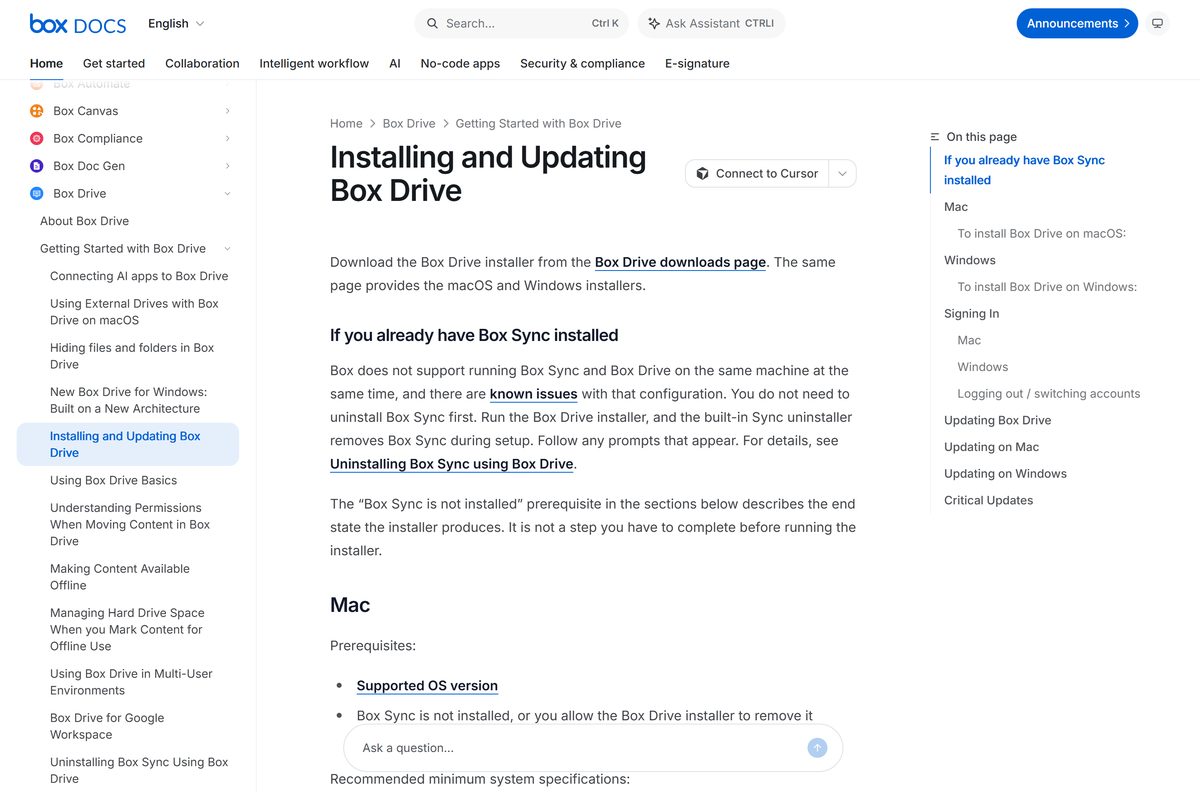Open the Box Drive downloads page link

[680, 262]
